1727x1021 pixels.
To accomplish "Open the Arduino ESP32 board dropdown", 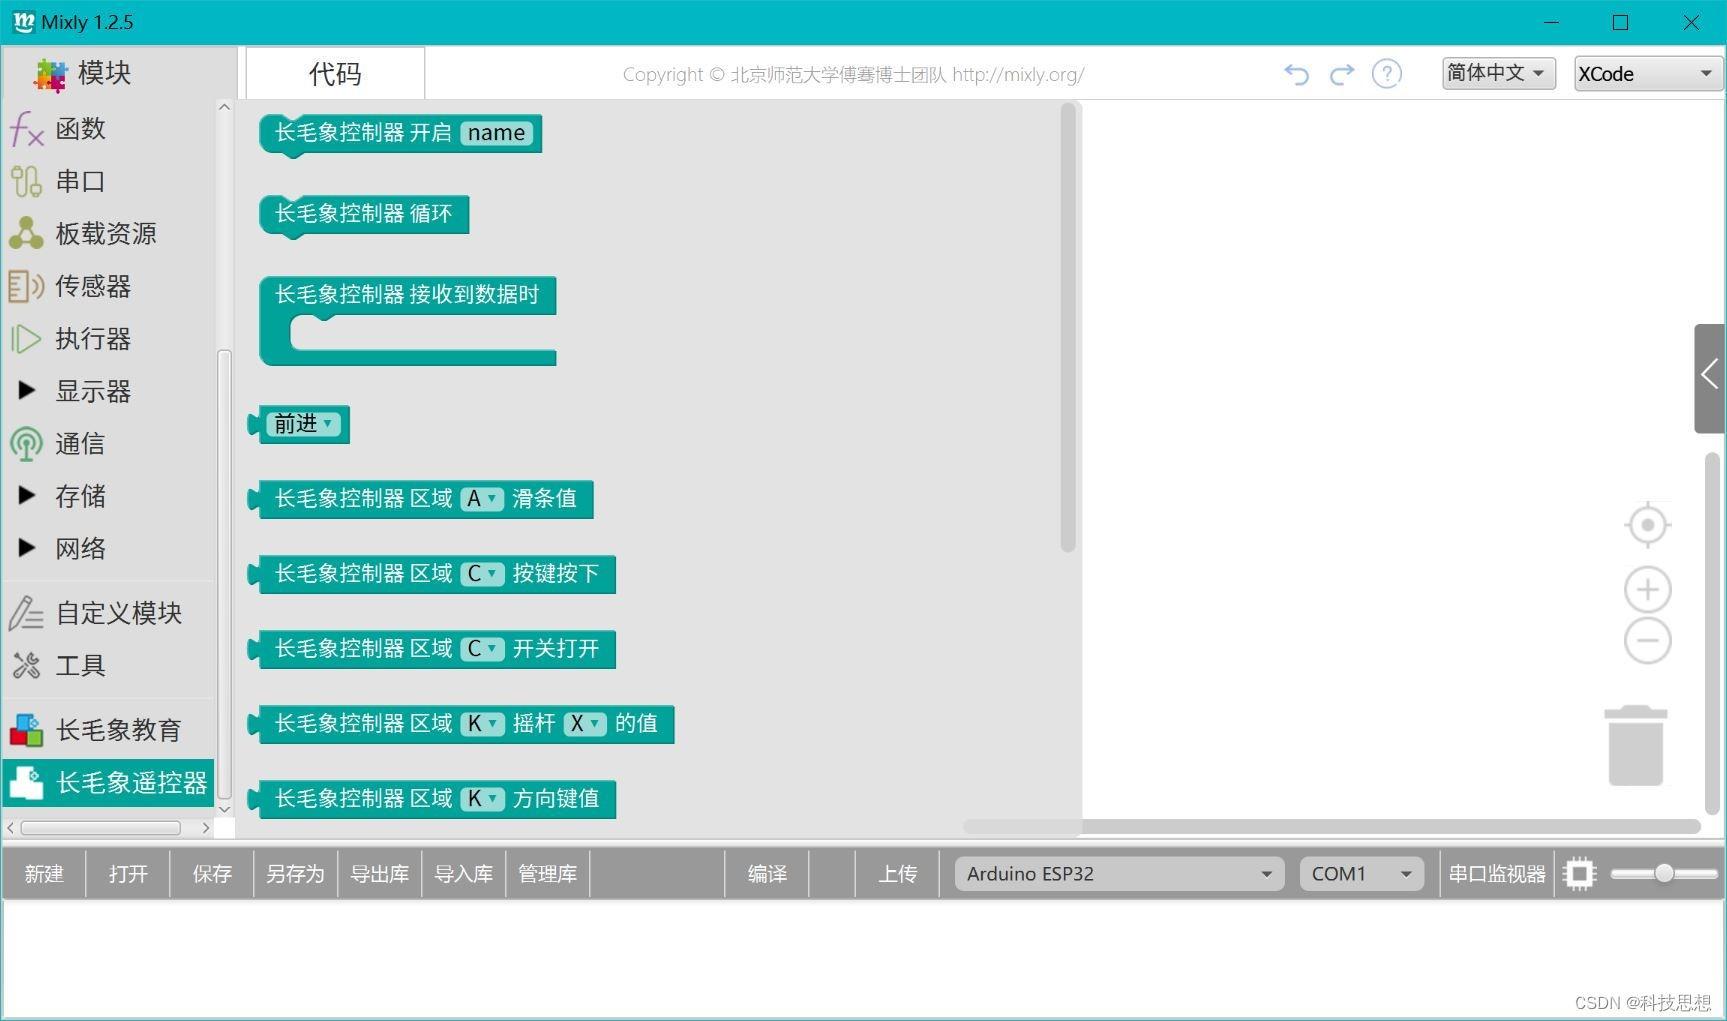I will [1118, 874].
